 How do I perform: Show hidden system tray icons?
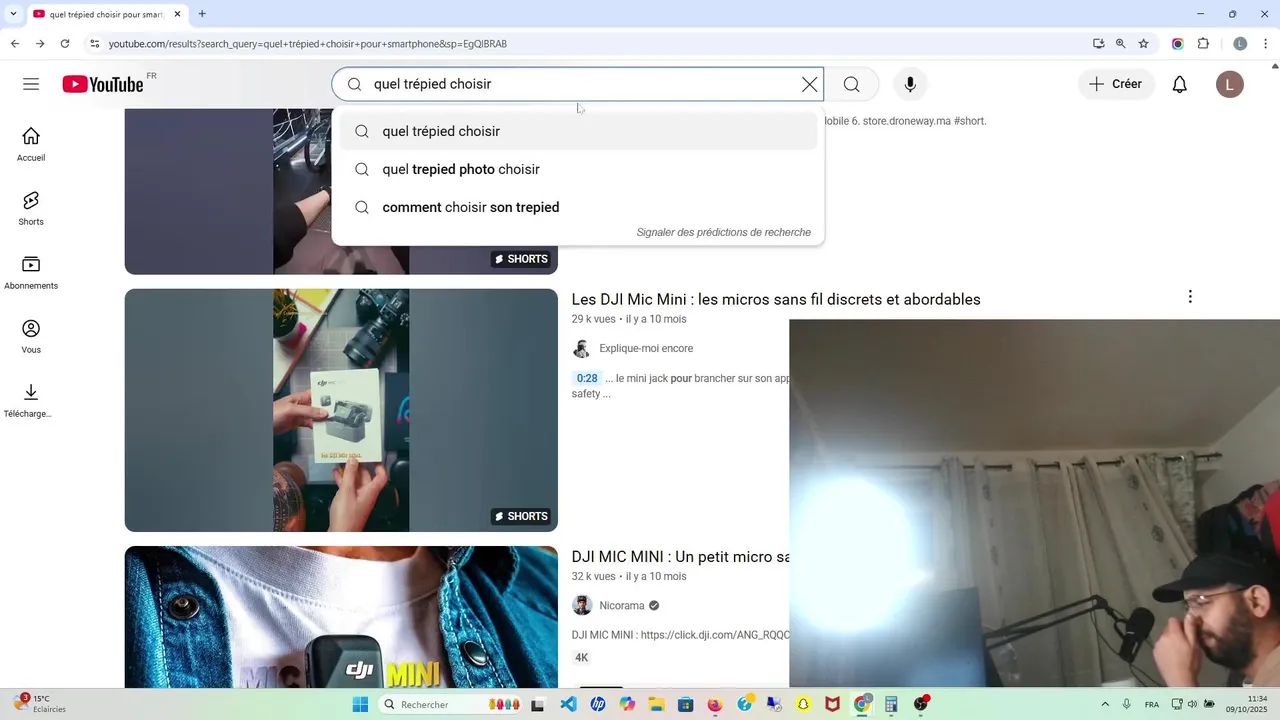[1105, 704]
